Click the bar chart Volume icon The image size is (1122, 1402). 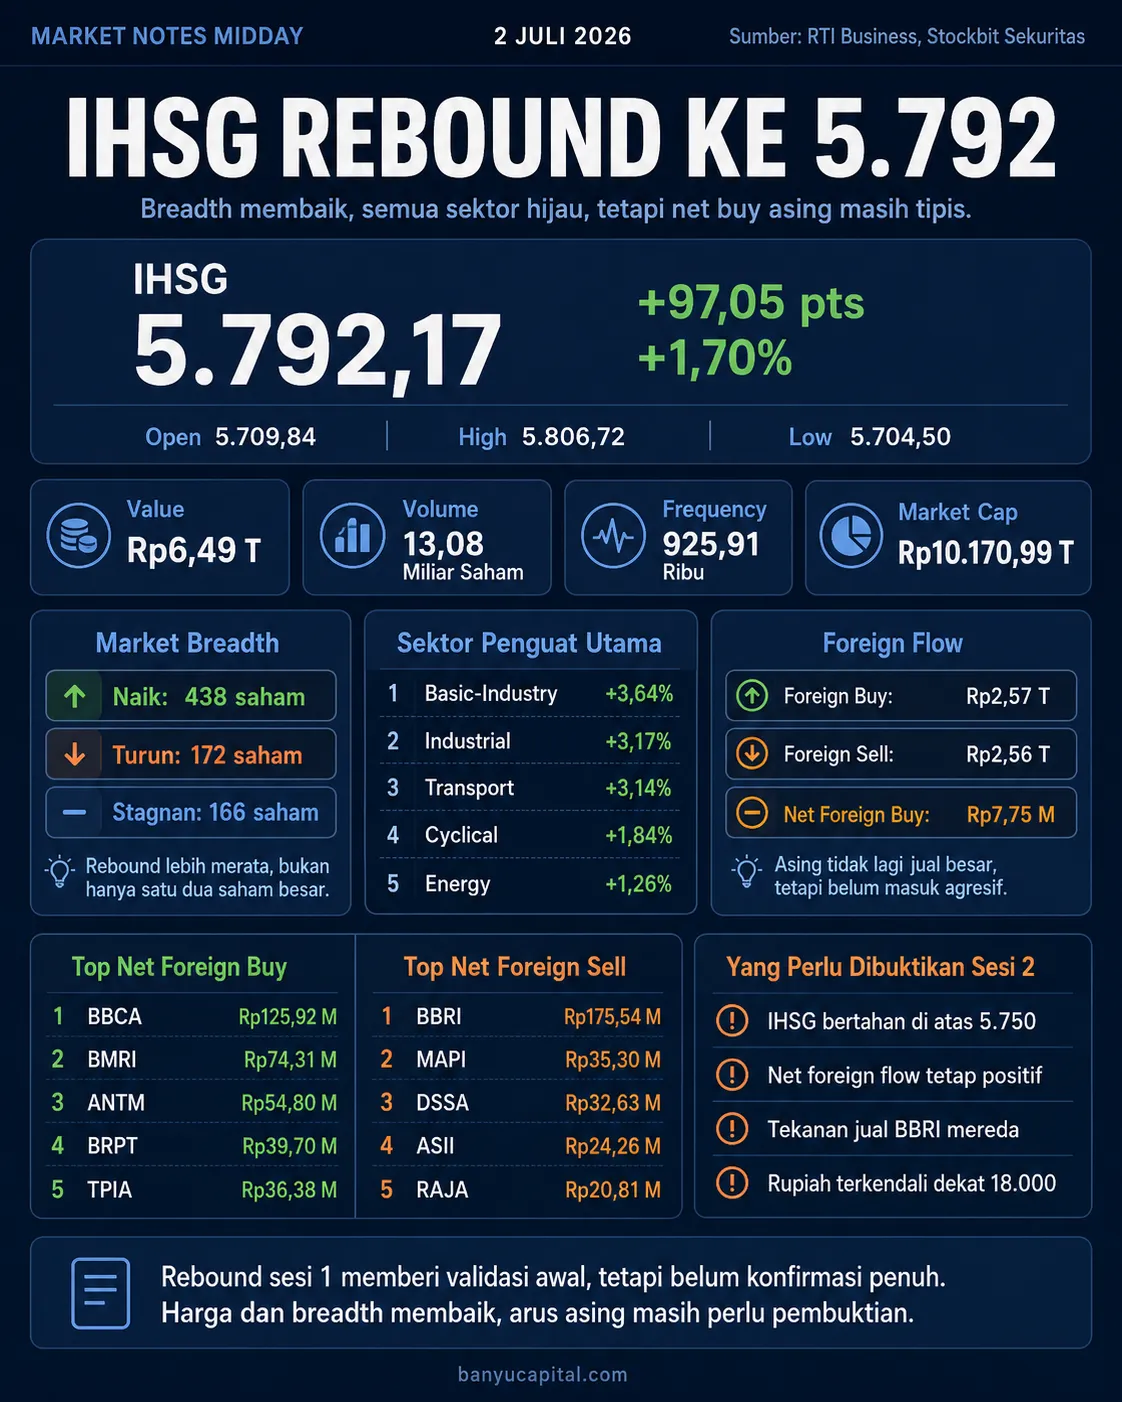[x=352, y=536]
